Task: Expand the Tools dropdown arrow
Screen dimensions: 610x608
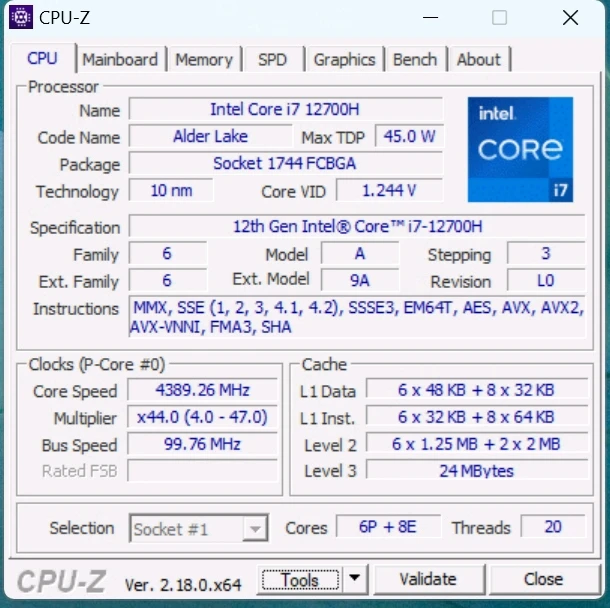Action: click(356, 579)
